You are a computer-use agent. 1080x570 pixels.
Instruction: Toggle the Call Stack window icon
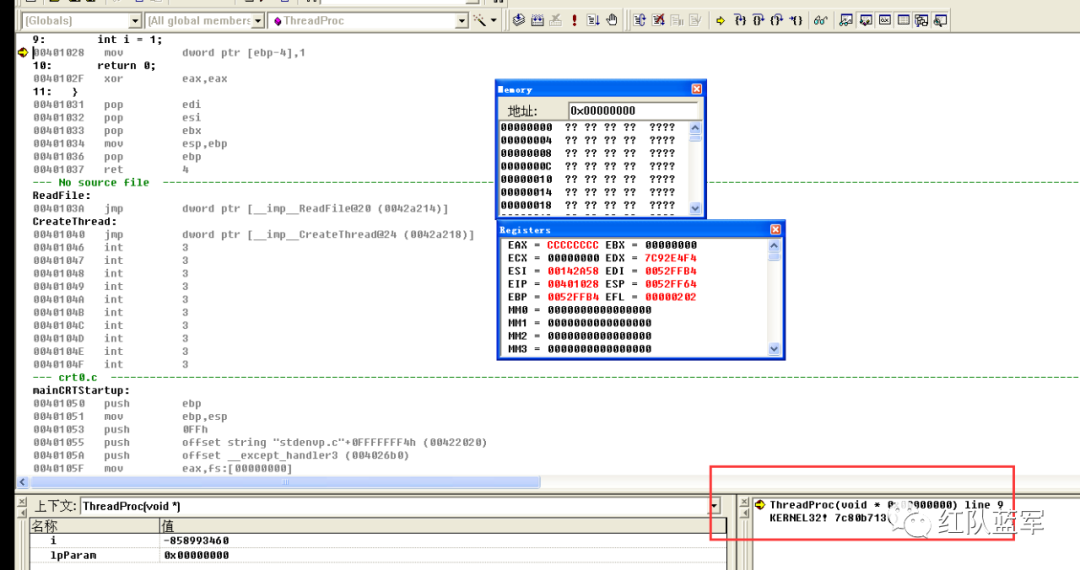pos(922,21)
